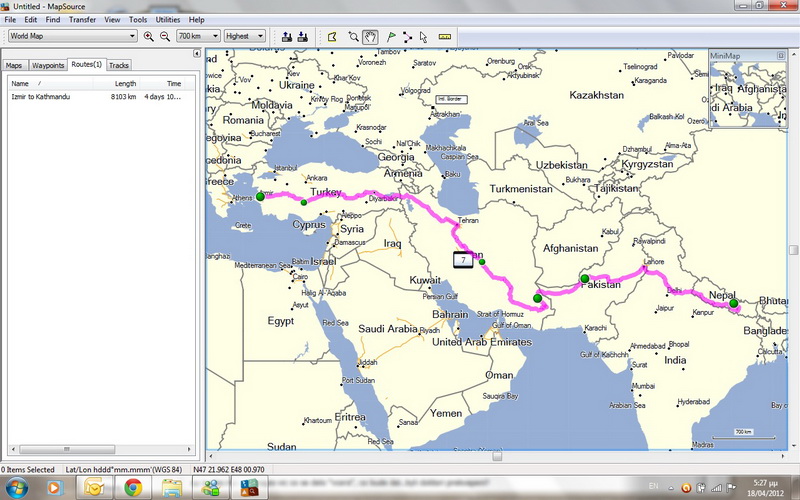Open the Transfer menu
This screenshot has height=500, width=800.
[83, 19]
